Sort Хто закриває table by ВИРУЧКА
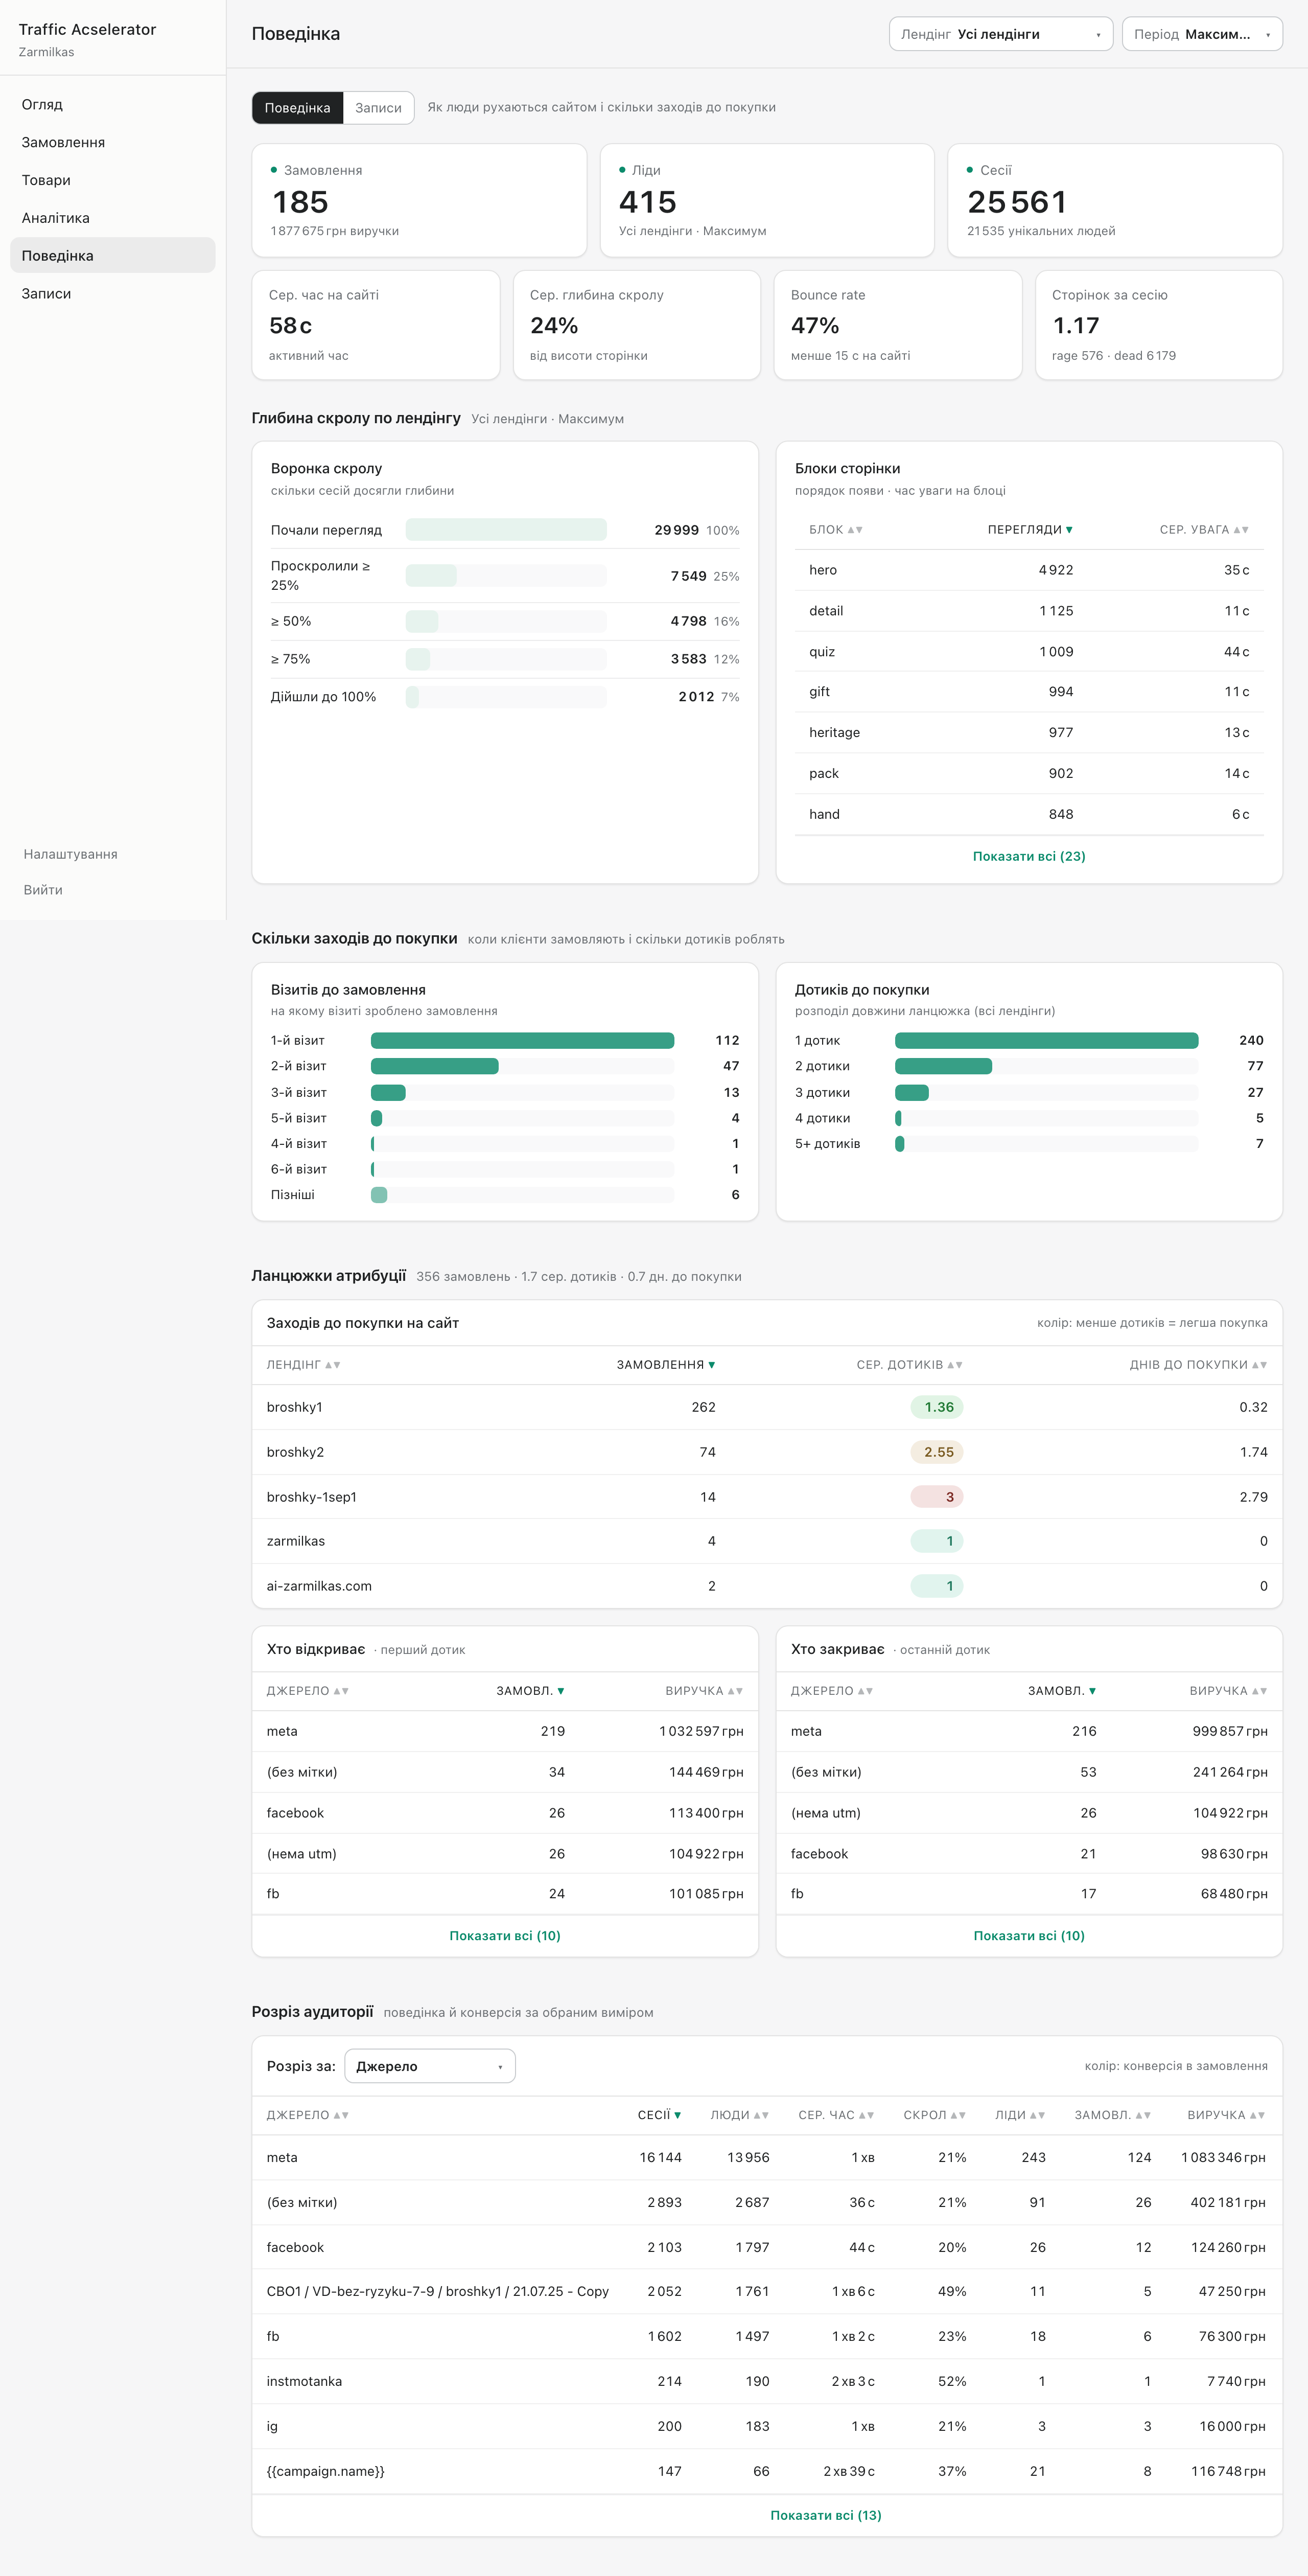The image size is (1308, 2576). [1228, 1691]
